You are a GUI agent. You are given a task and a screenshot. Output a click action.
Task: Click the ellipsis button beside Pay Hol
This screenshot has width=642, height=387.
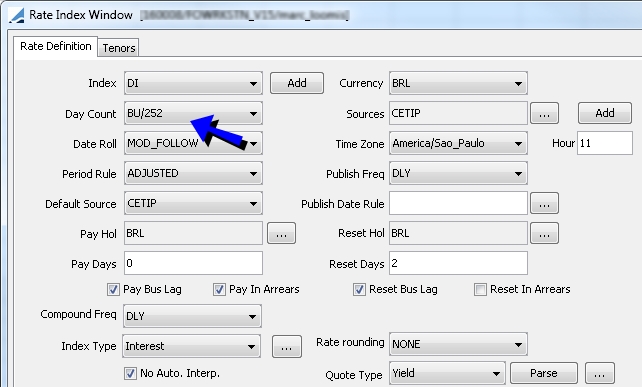coord(281,233)
